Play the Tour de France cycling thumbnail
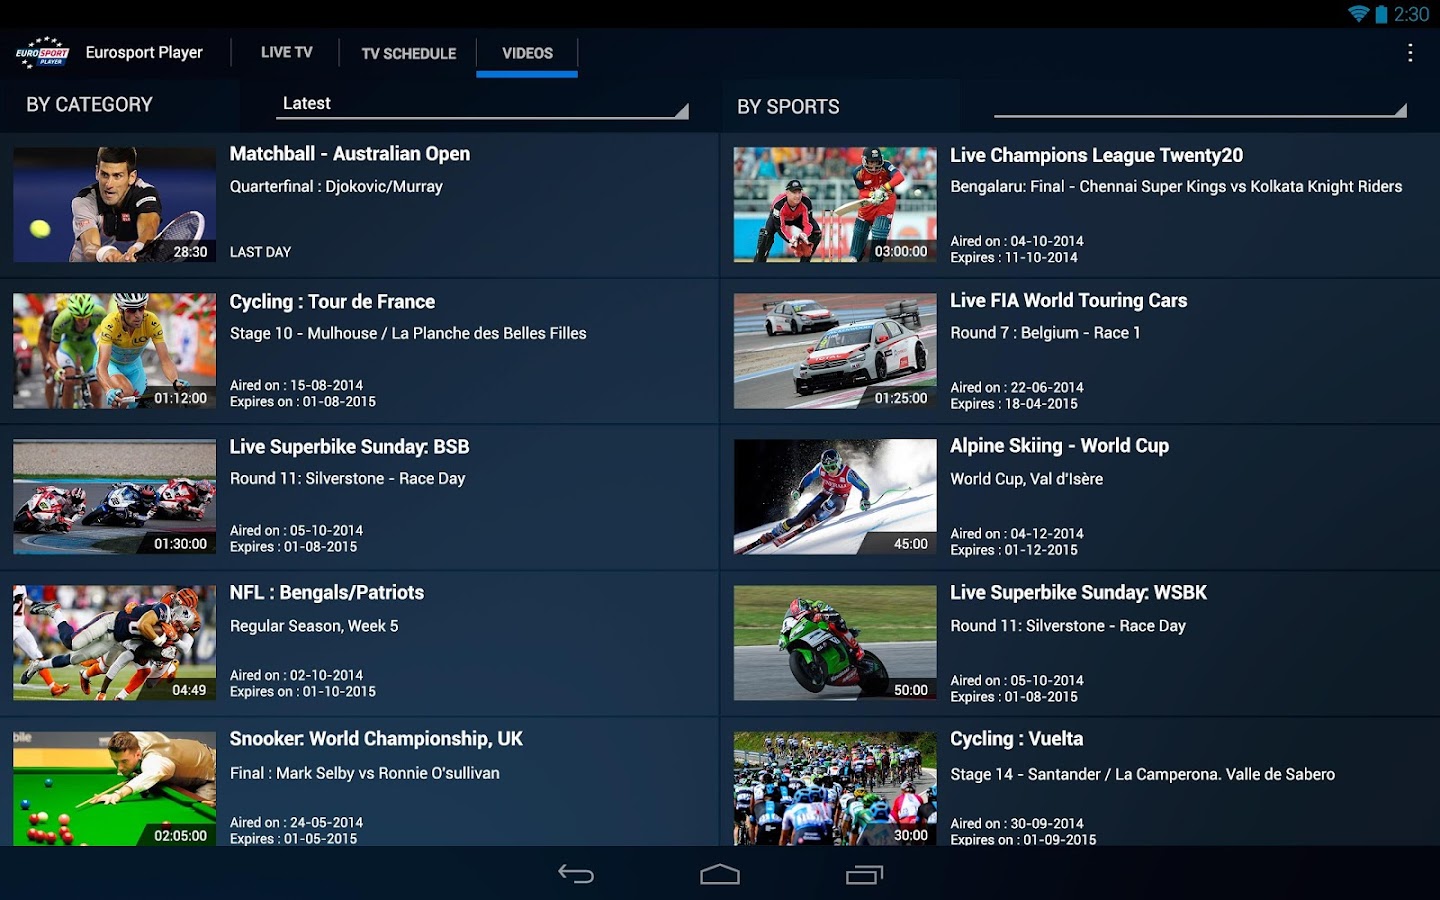The image size is (1440, 900). 114,351
